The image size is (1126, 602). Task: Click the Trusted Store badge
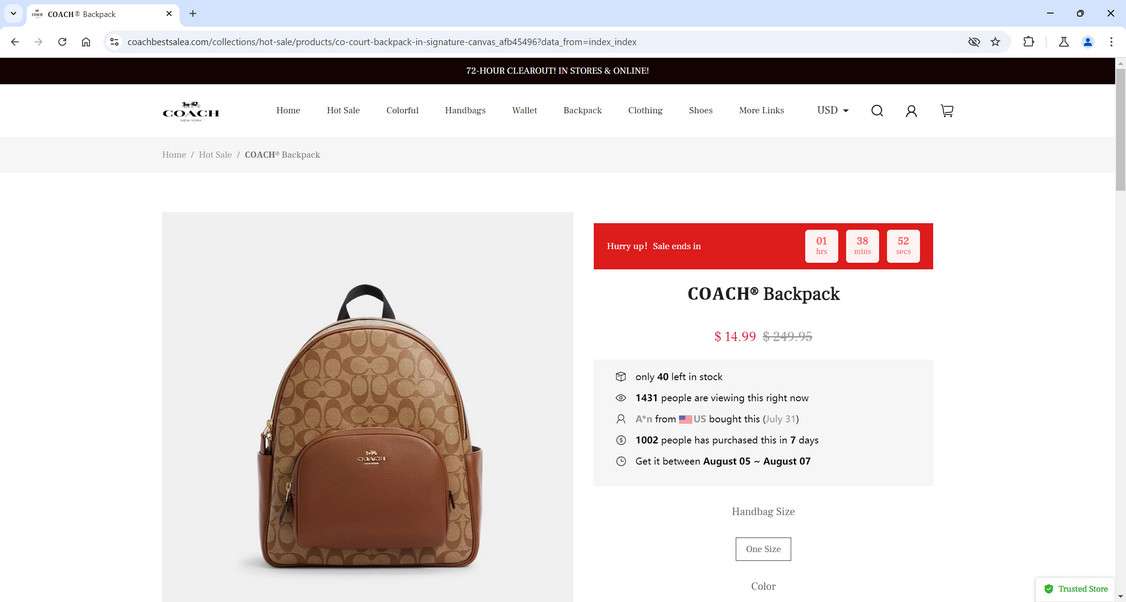click(1076, 588)
